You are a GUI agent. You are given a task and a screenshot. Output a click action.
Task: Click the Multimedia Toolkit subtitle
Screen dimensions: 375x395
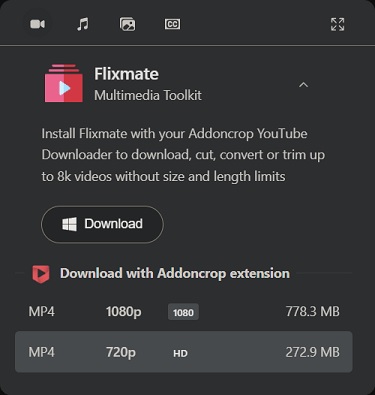tap(148, 95)
